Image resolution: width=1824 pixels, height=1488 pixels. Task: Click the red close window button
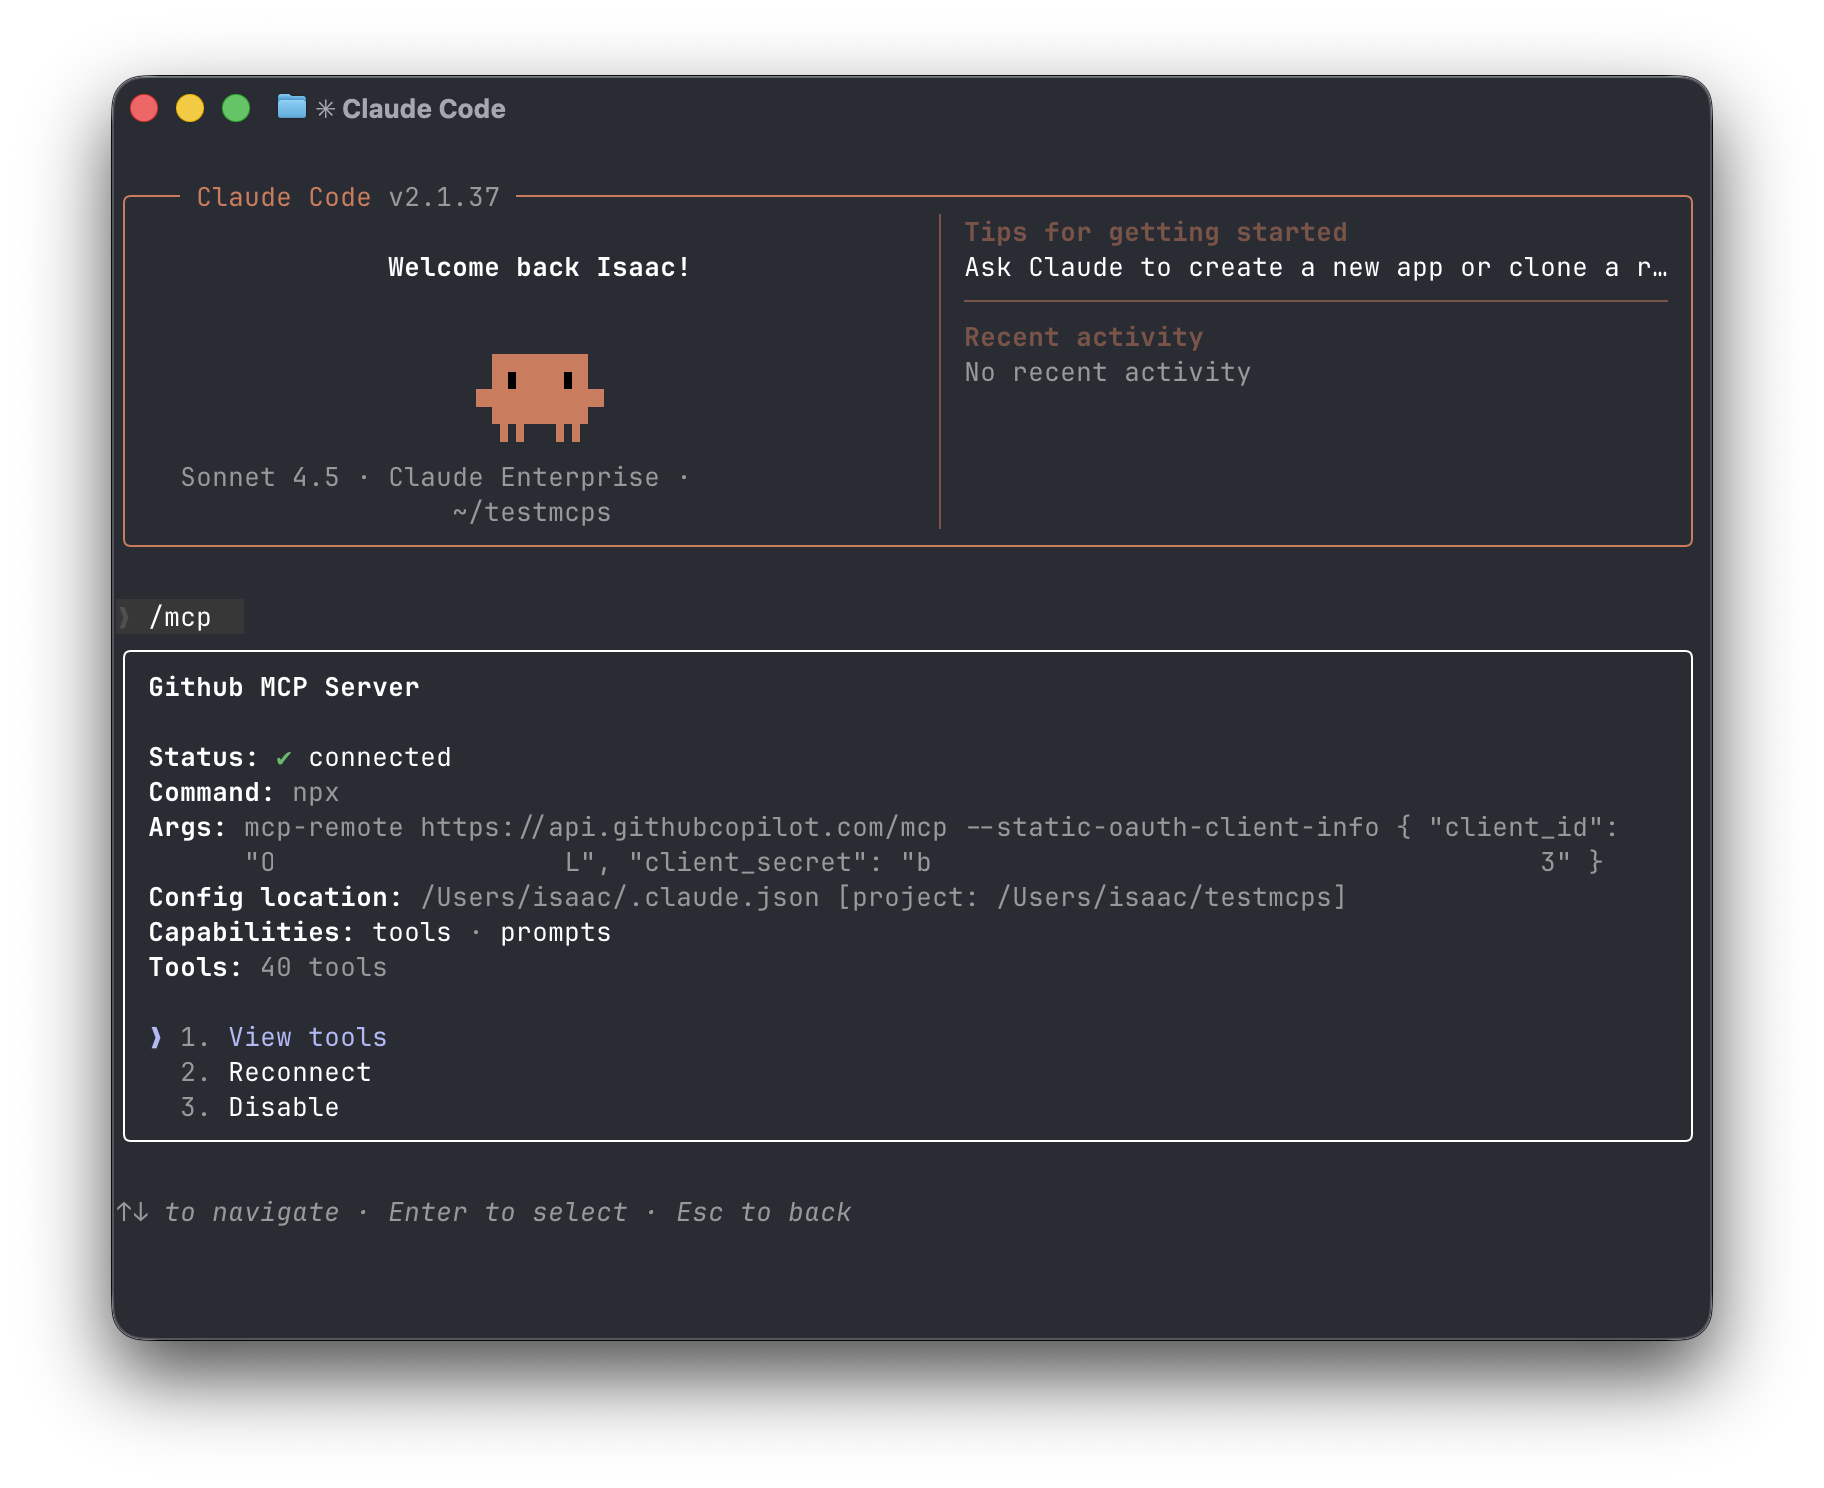145,108
